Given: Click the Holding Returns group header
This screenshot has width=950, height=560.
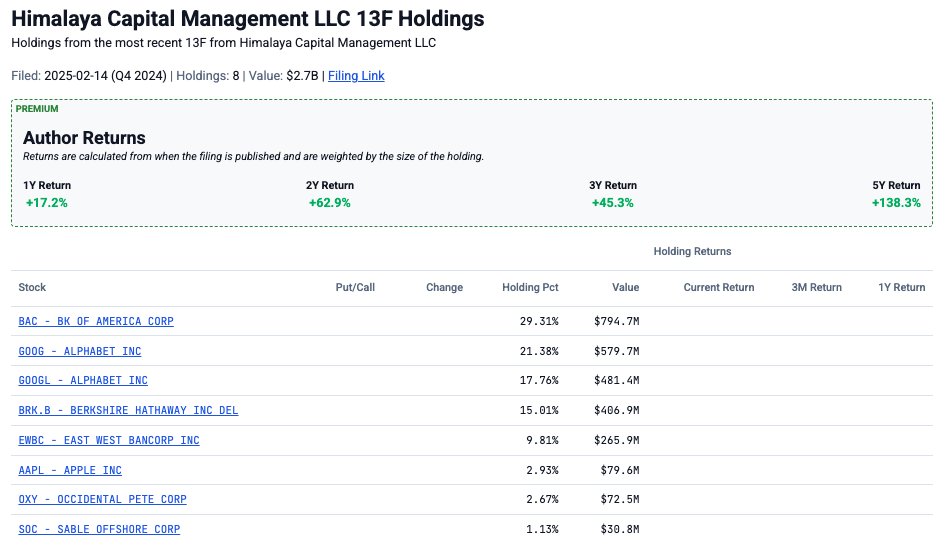Looking at the screenshot, I should tap(692, 251).
